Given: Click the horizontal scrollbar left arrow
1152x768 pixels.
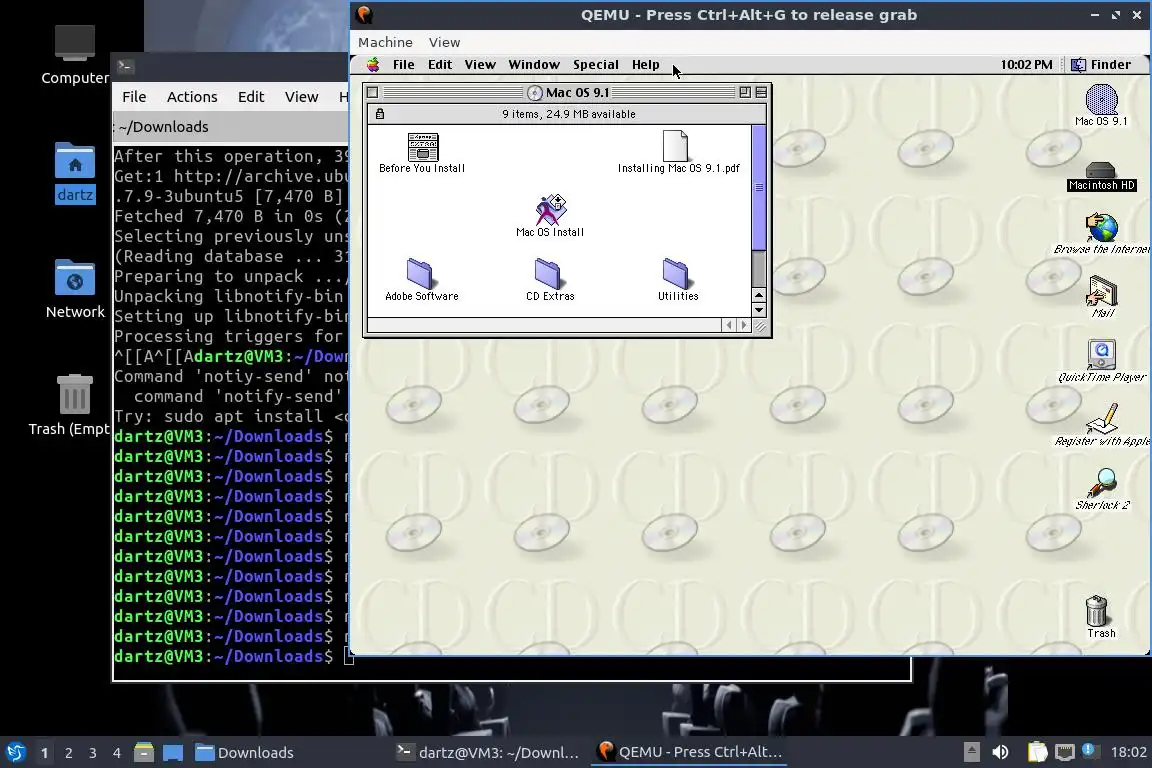Looking at the screenshot, I should tap(729, 325).
